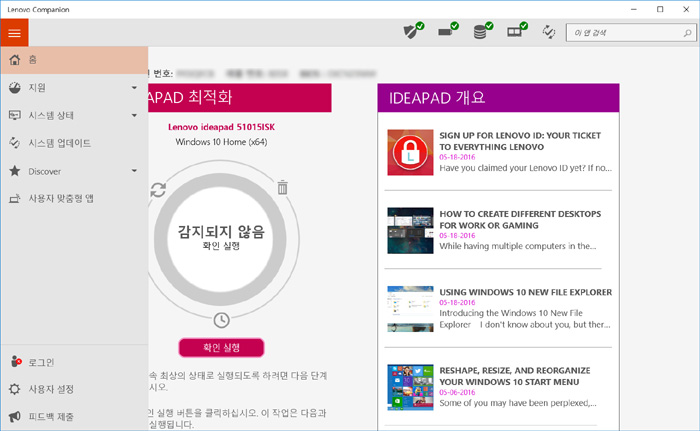The image size is (700, 431).
Task: Click the IDEAPAD 개요 header
Action: (498, 98)
